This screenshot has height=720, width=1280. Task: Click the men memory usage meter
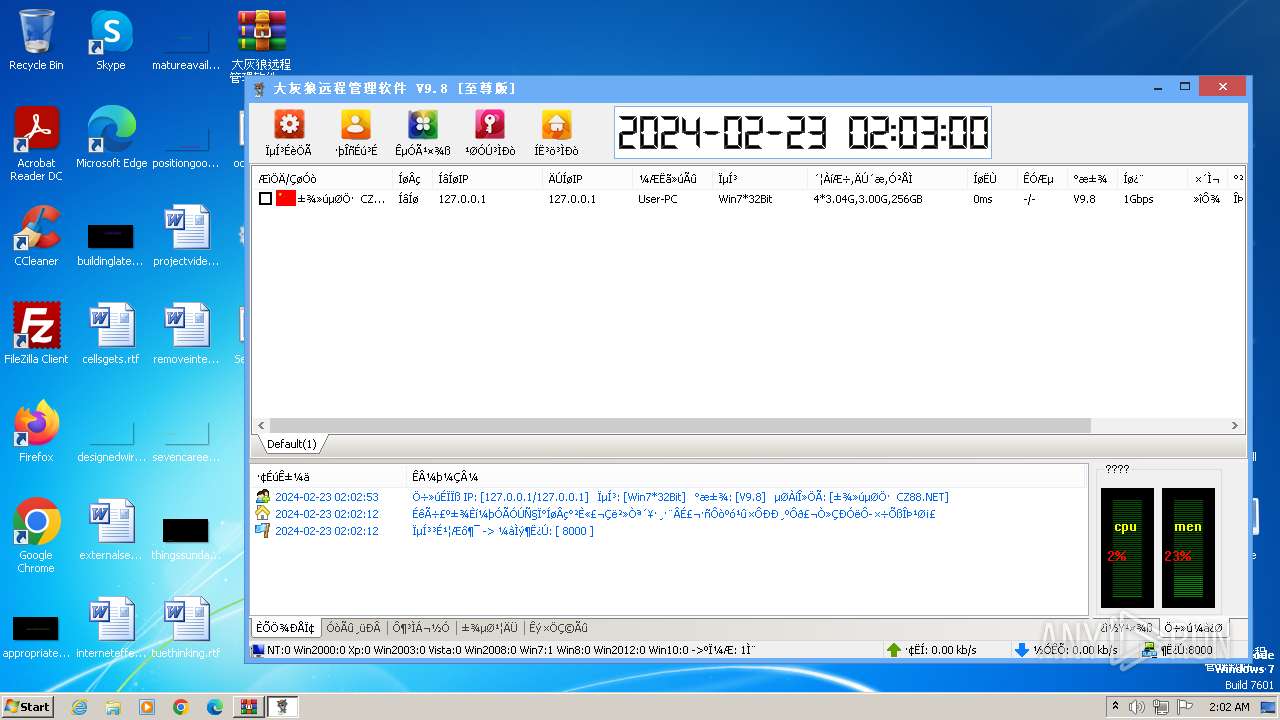[x=1188, y=548]
